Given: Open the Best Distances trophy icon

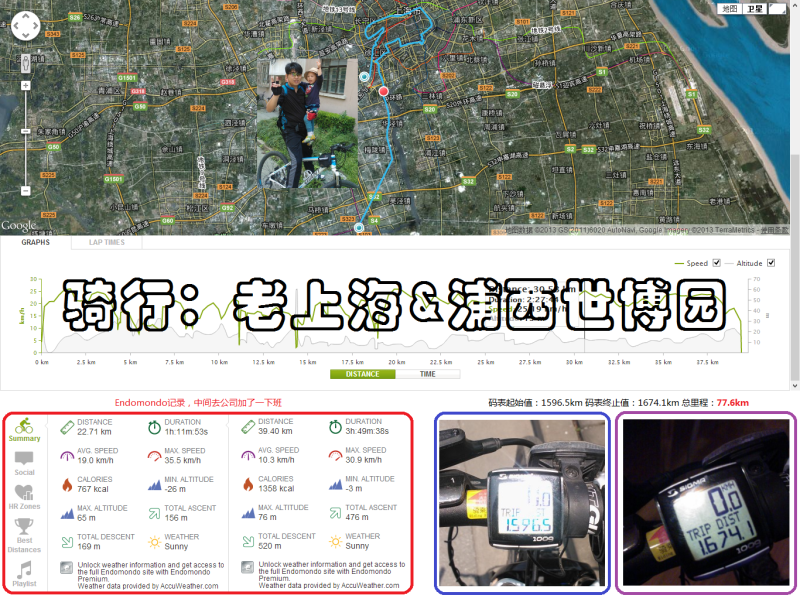Looking at the screenshot, I should (24, 527).
